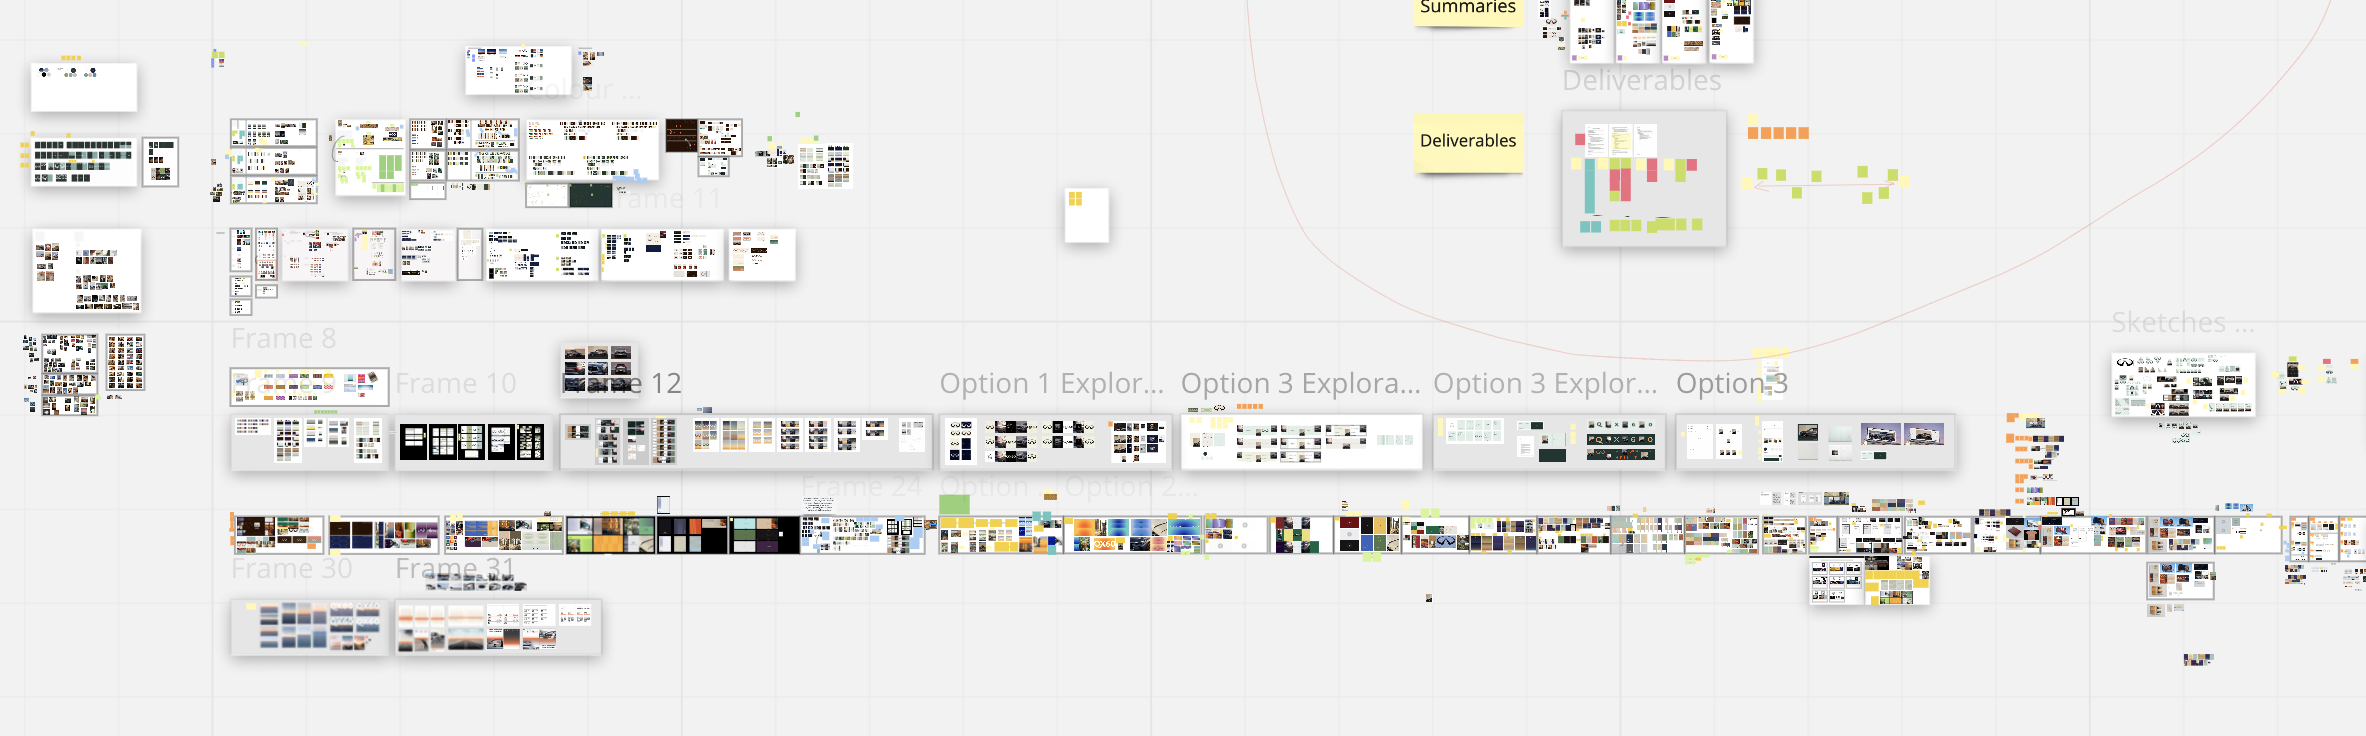Select the Option 3 Explora... frame title
The height and width of the screenshot is (736, 2366).
[x=1300, y=384]
